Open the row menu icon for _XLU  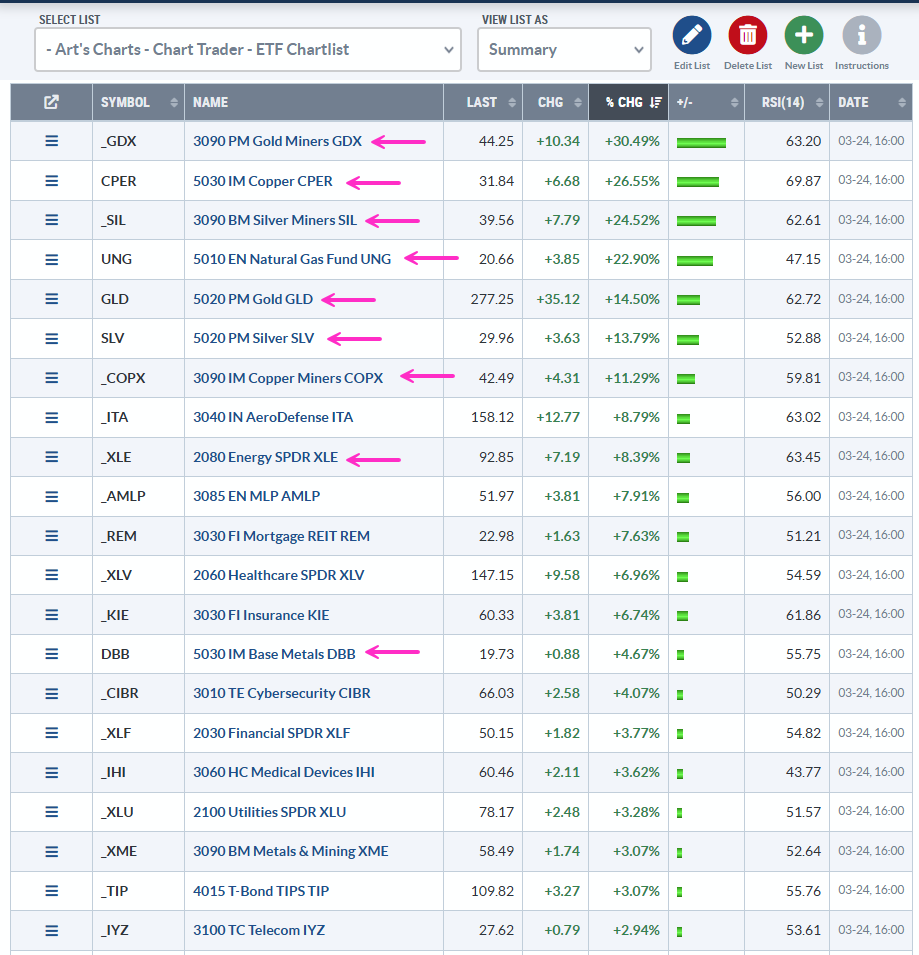tap(52, 812)
